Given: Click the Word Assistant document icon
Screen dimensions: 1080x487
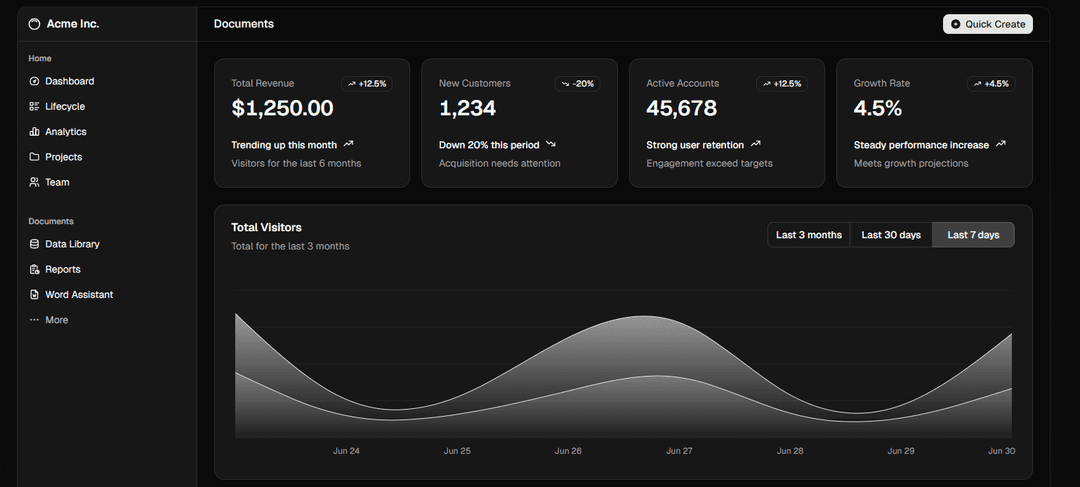Looking at the screenshot, I should point(35,295).
